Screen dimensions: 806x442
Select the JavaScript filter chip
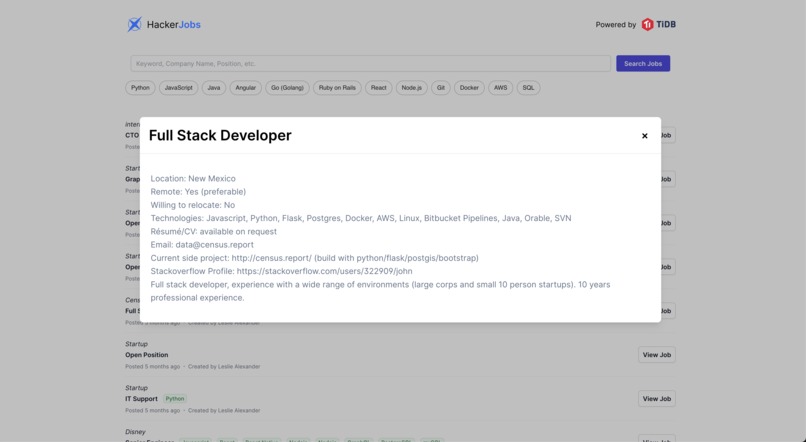coord(178,88)
